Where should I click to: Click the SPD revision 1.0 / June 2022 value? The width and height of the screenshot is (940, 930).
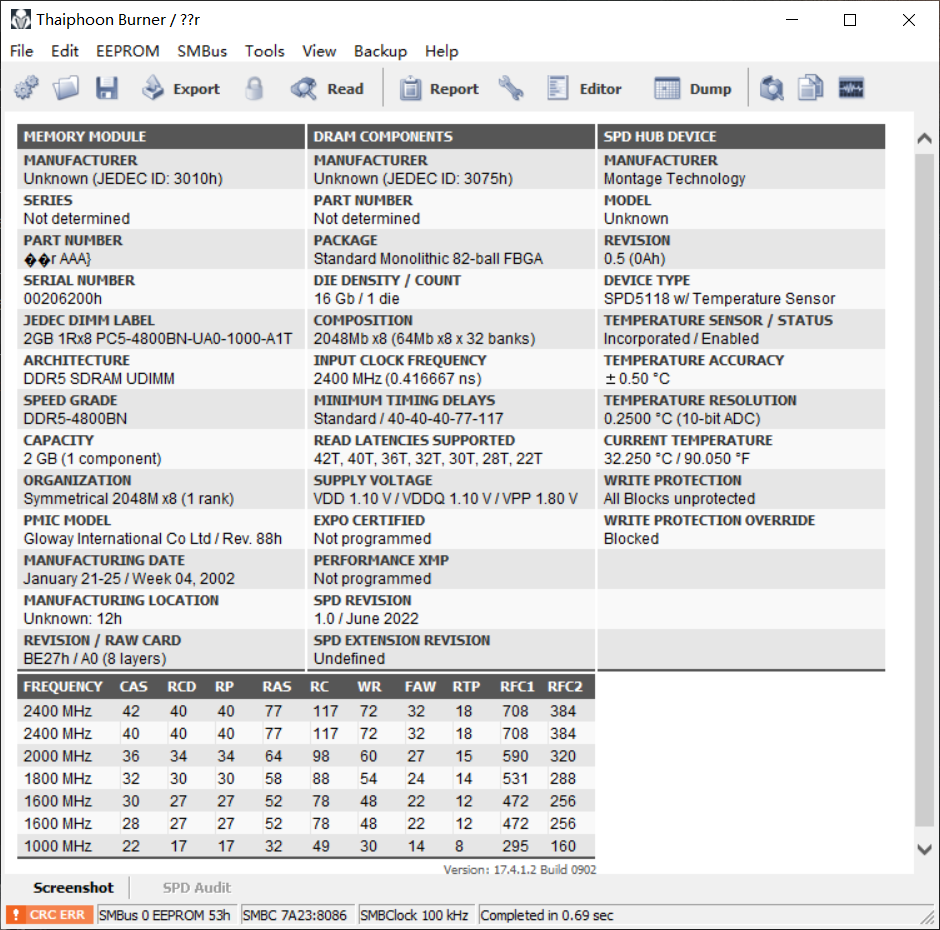click(366, 618)
